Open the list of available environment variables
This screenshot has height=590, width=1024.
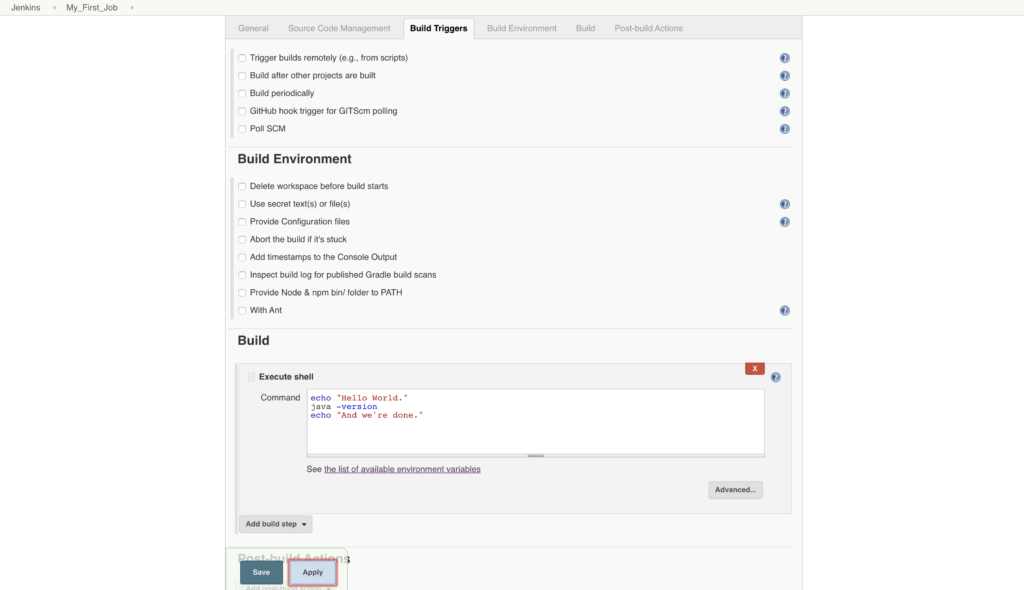click(402, 469)
